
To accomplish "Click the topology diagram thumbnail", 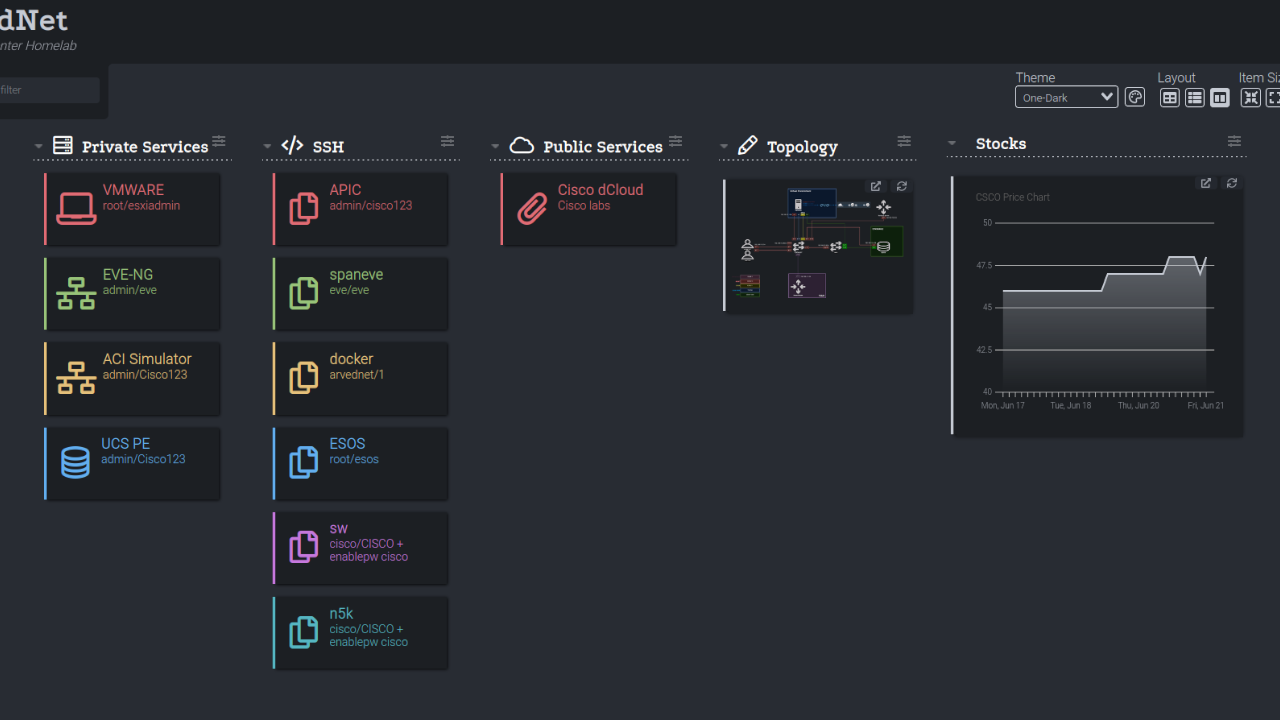I will (818, 245).
